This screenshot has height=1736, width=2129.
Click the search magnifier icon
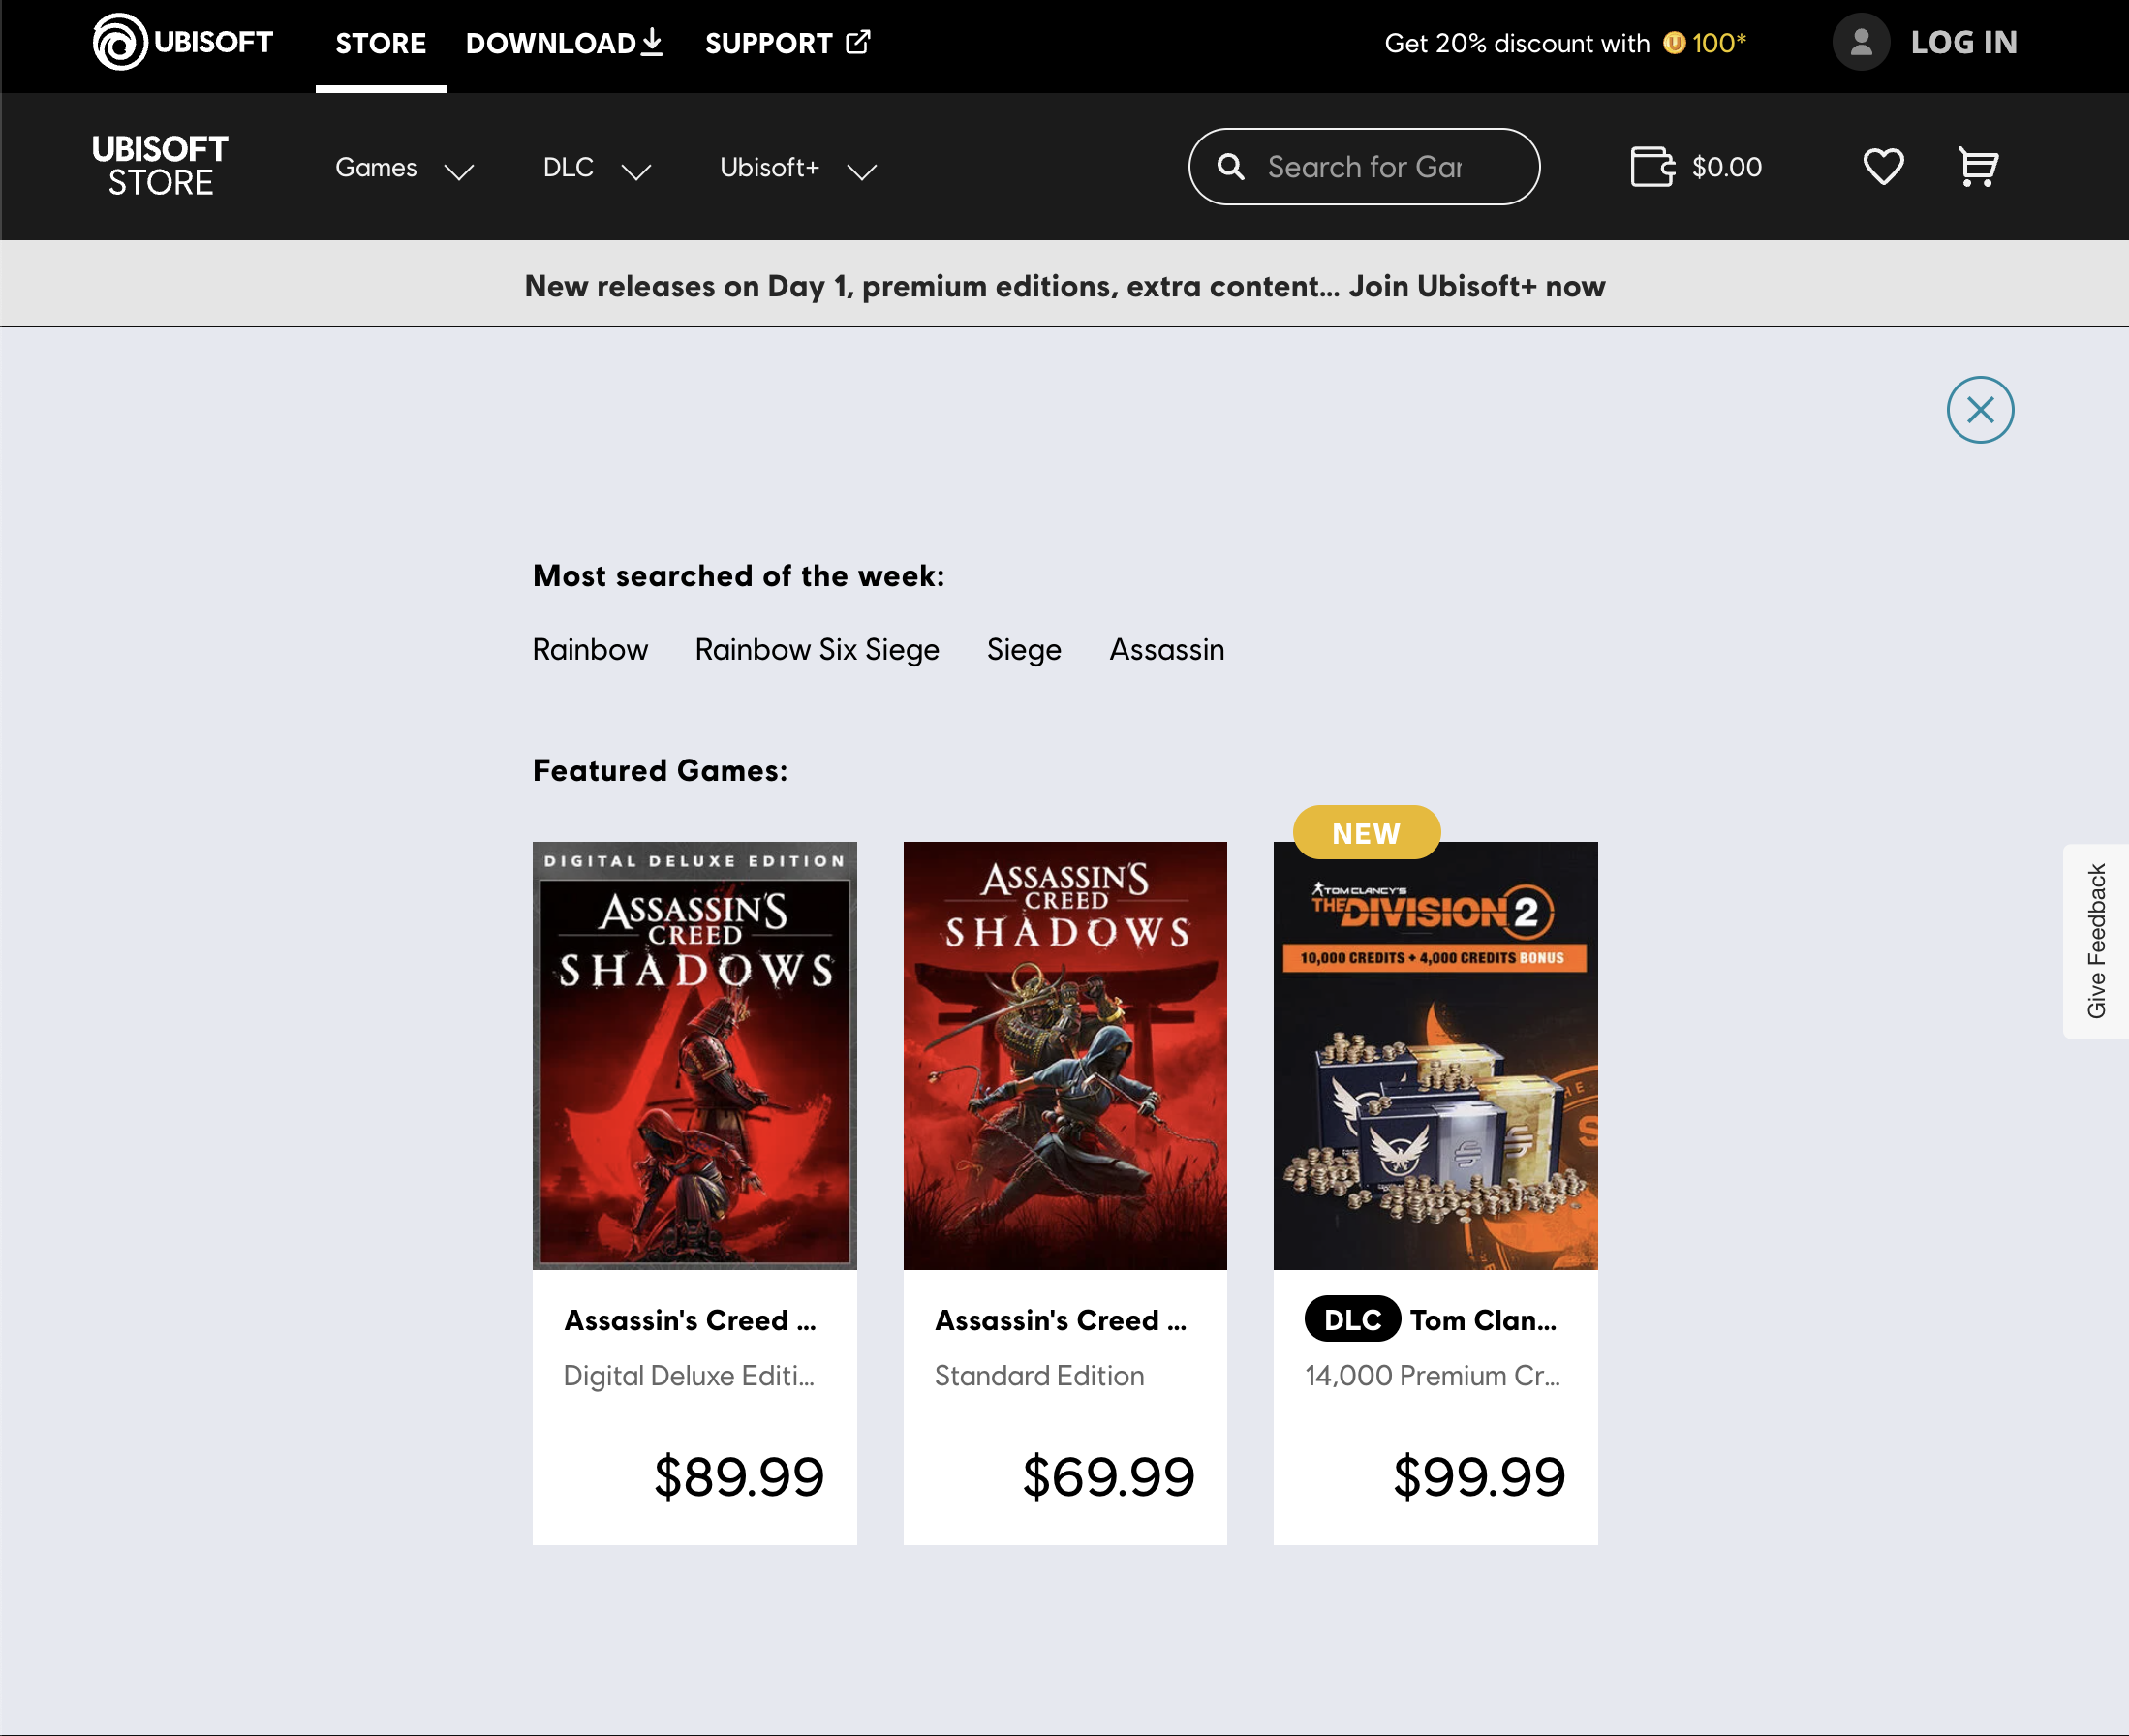coord(1232,166)
